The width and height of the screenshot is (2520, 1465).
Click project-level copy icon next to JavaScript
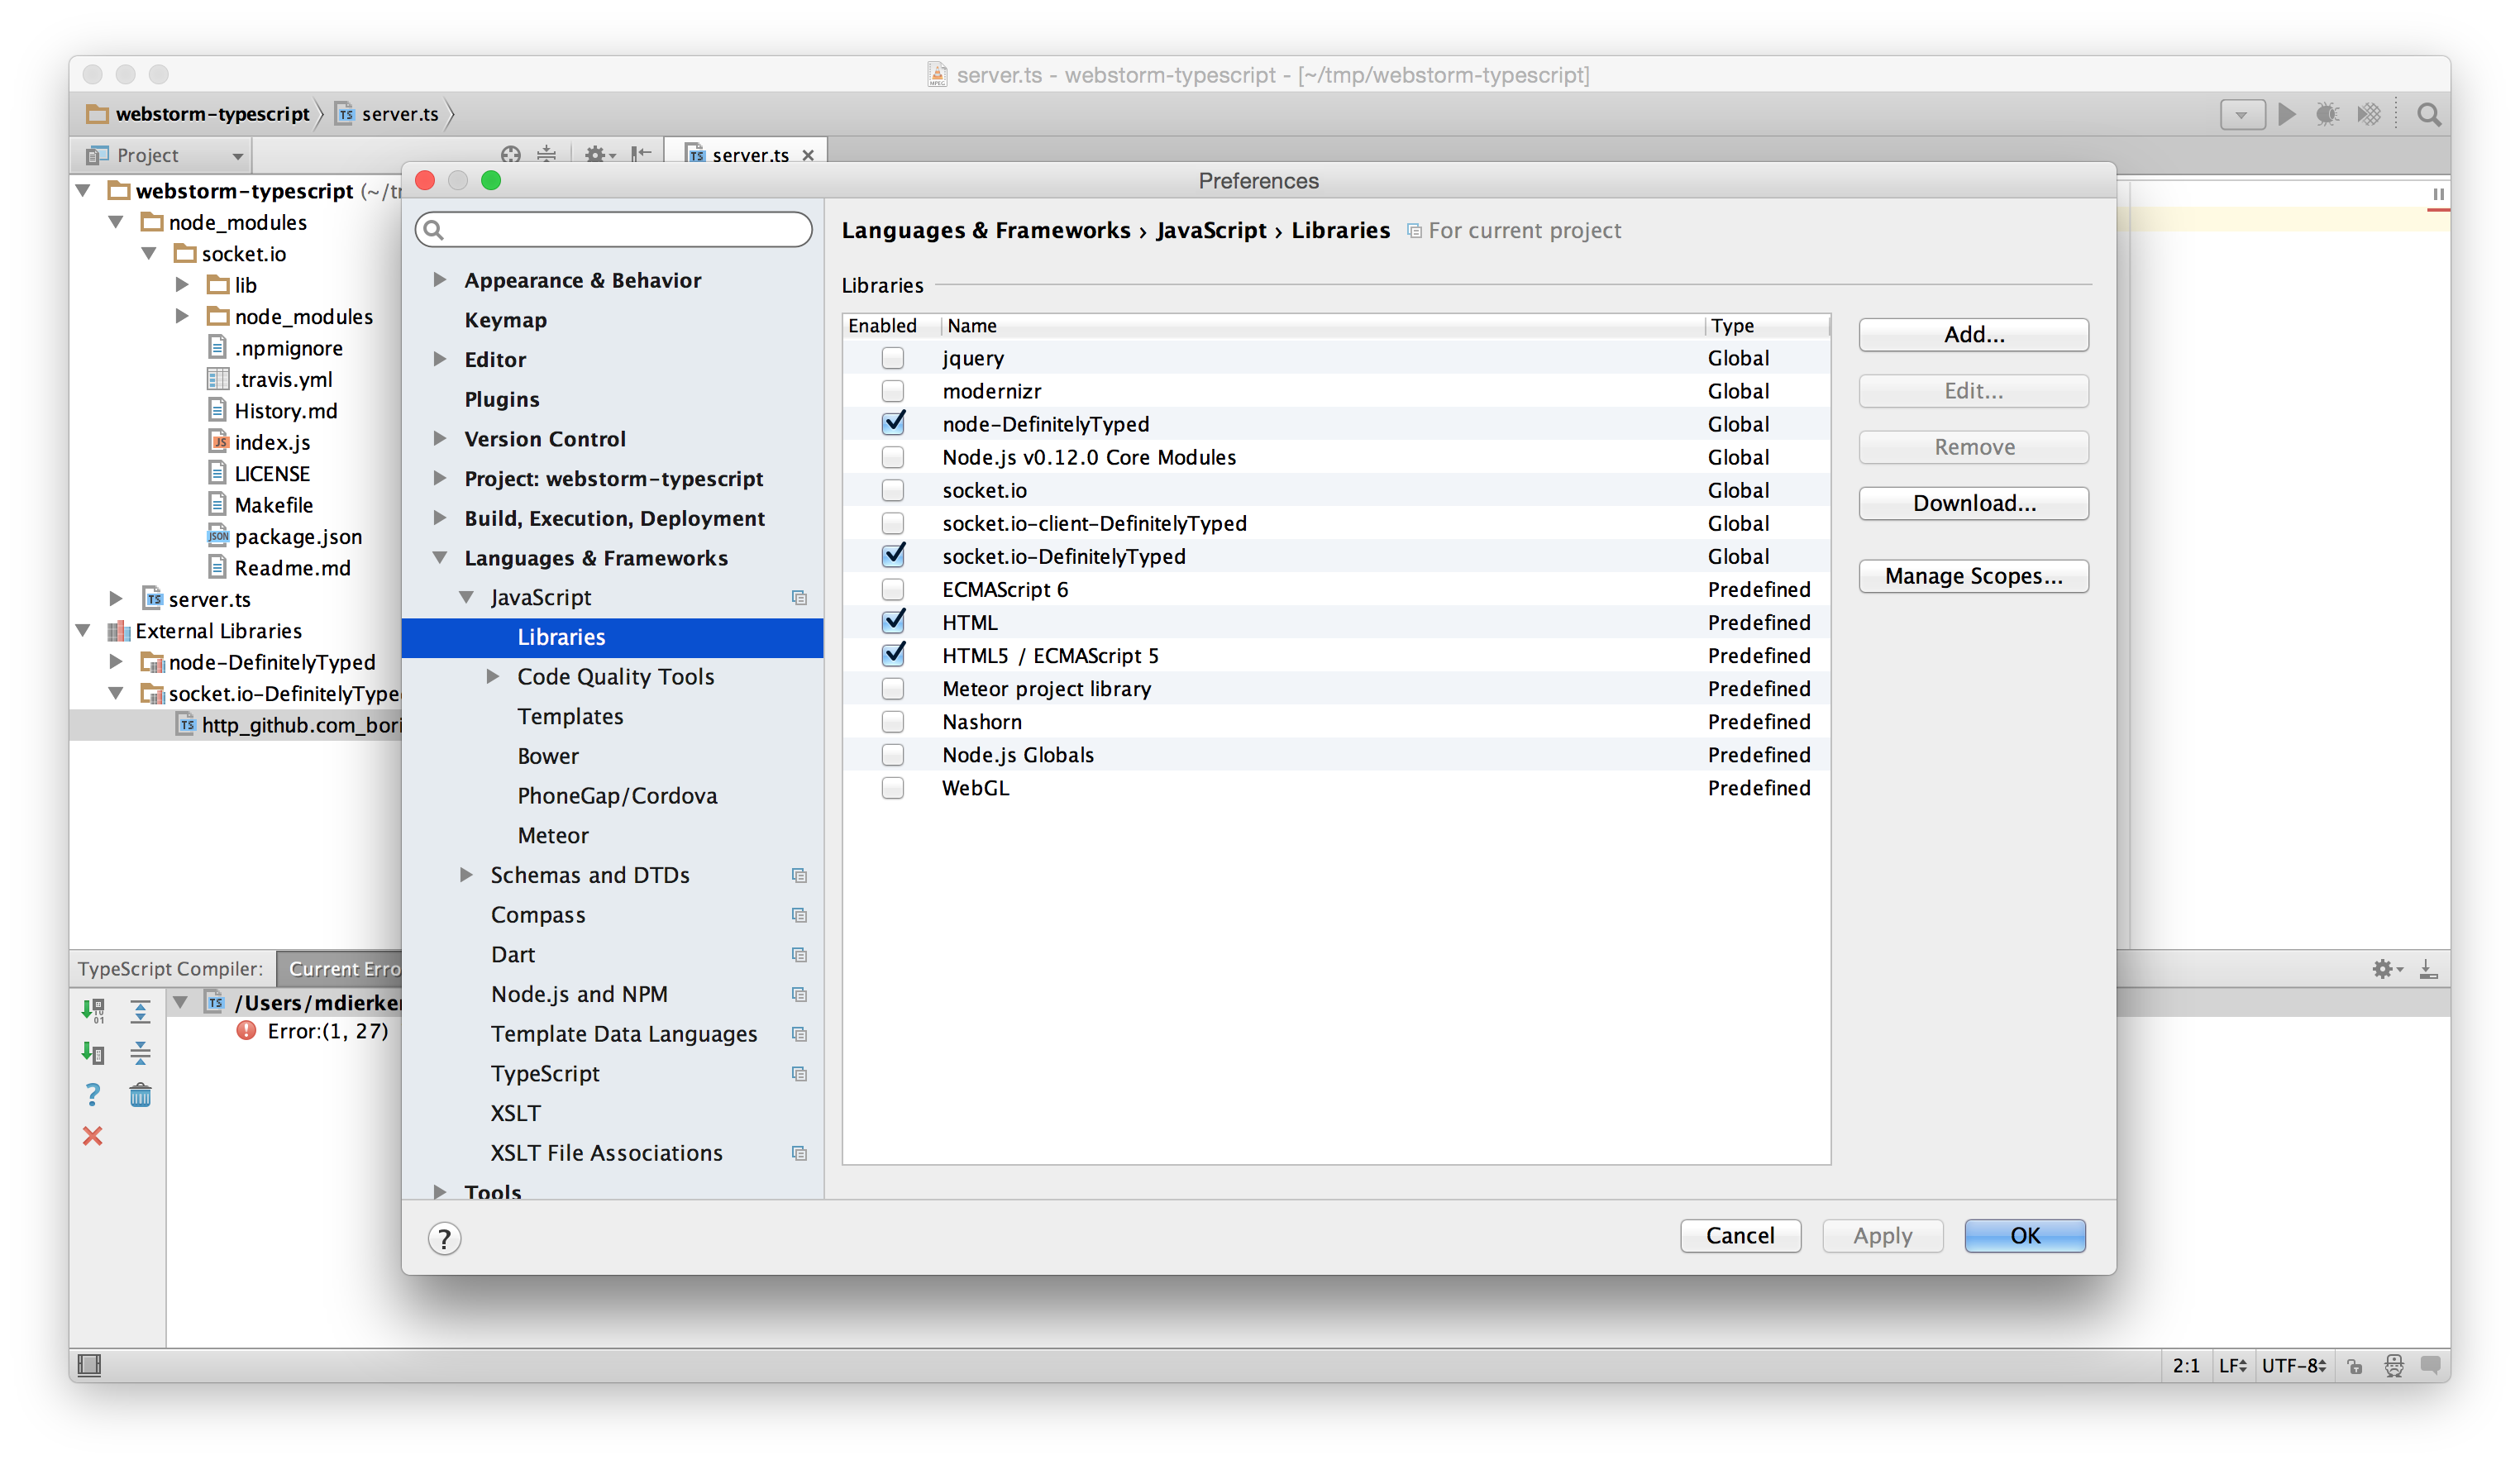799,598
